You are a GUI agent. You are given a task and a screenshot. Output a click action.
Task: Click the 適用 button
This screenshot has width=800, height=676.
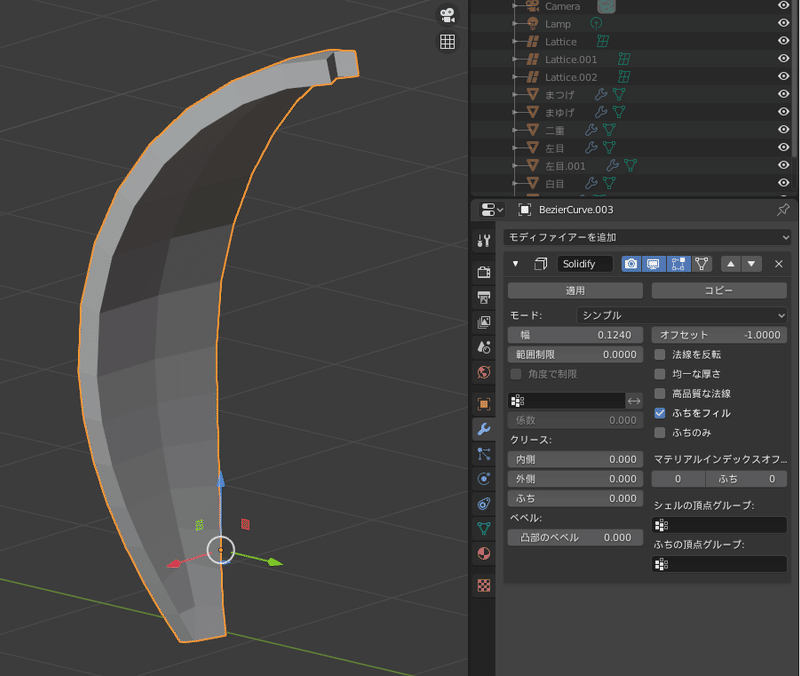(575, 290)
